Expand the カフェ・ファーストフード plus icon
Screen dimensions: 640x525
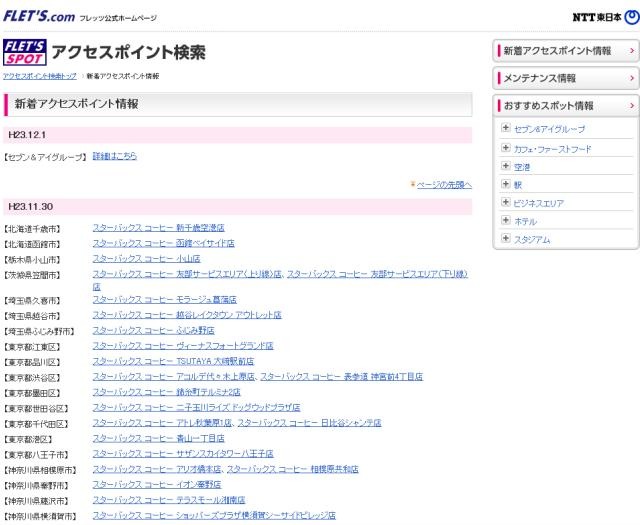[x=506, y=147]
